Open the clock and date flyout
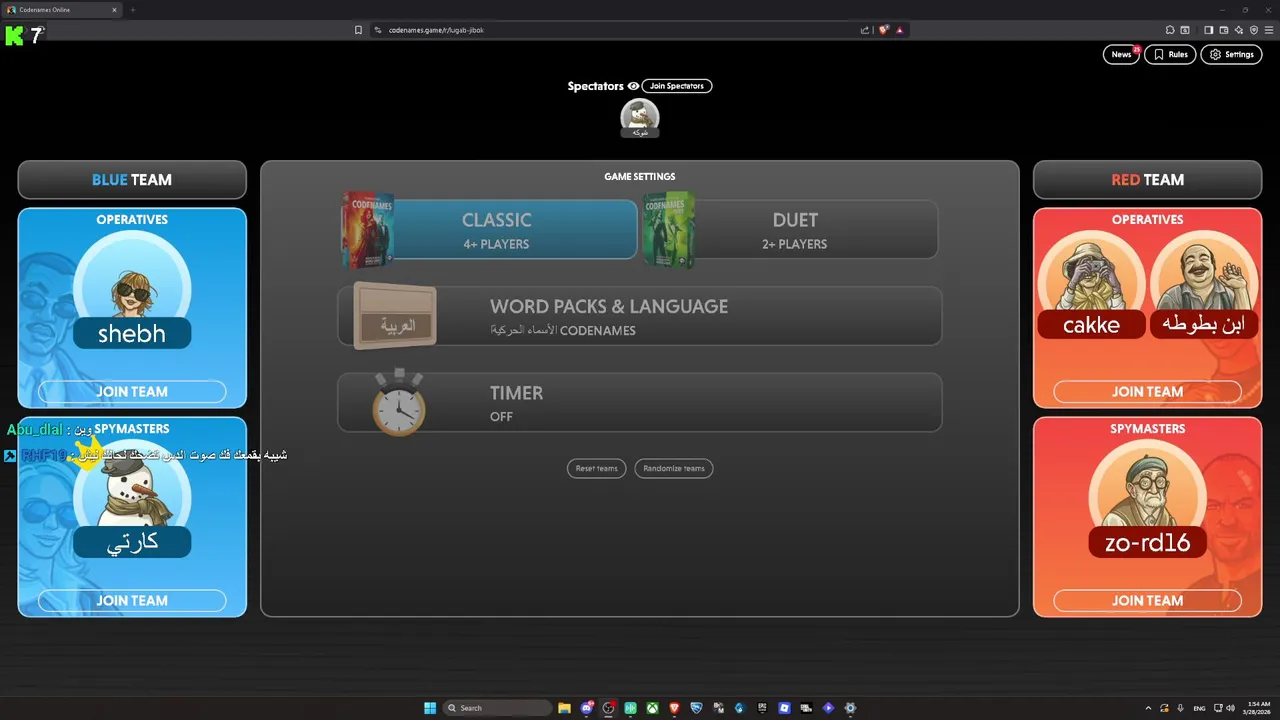This screenshot has height=720, width=1280. click(1259, 708)
